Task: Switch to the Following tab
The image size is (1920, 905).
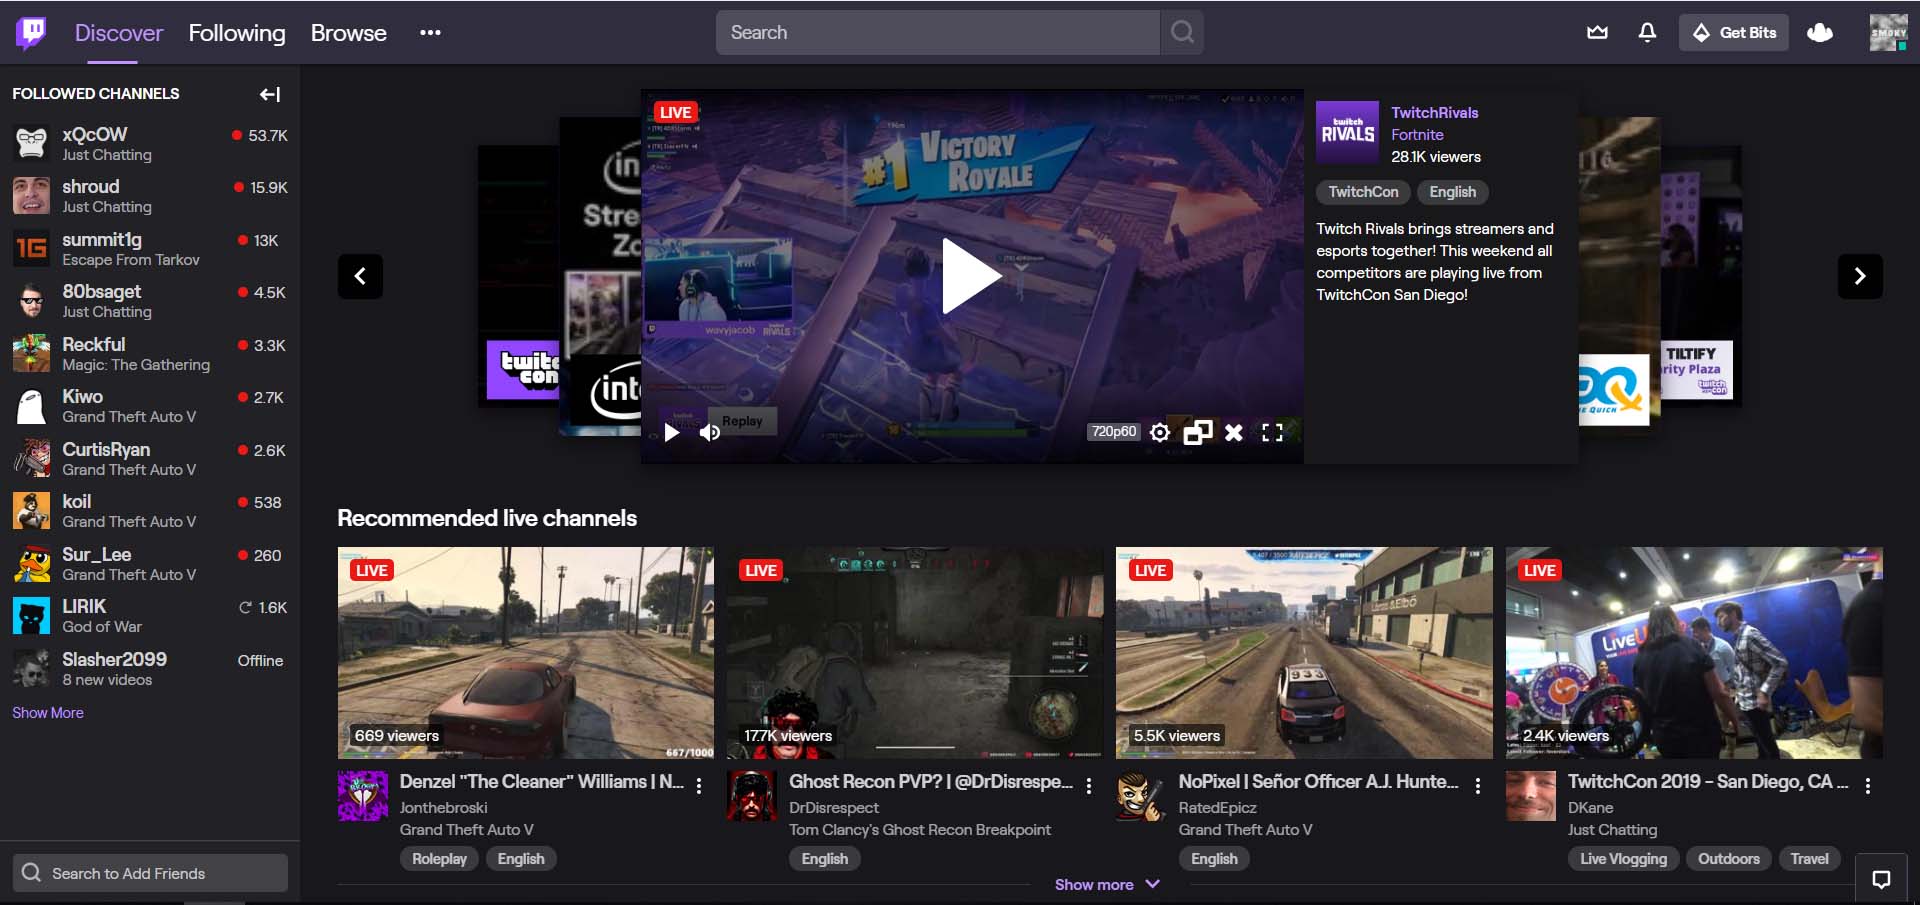Action: click(x=236, y=32)
